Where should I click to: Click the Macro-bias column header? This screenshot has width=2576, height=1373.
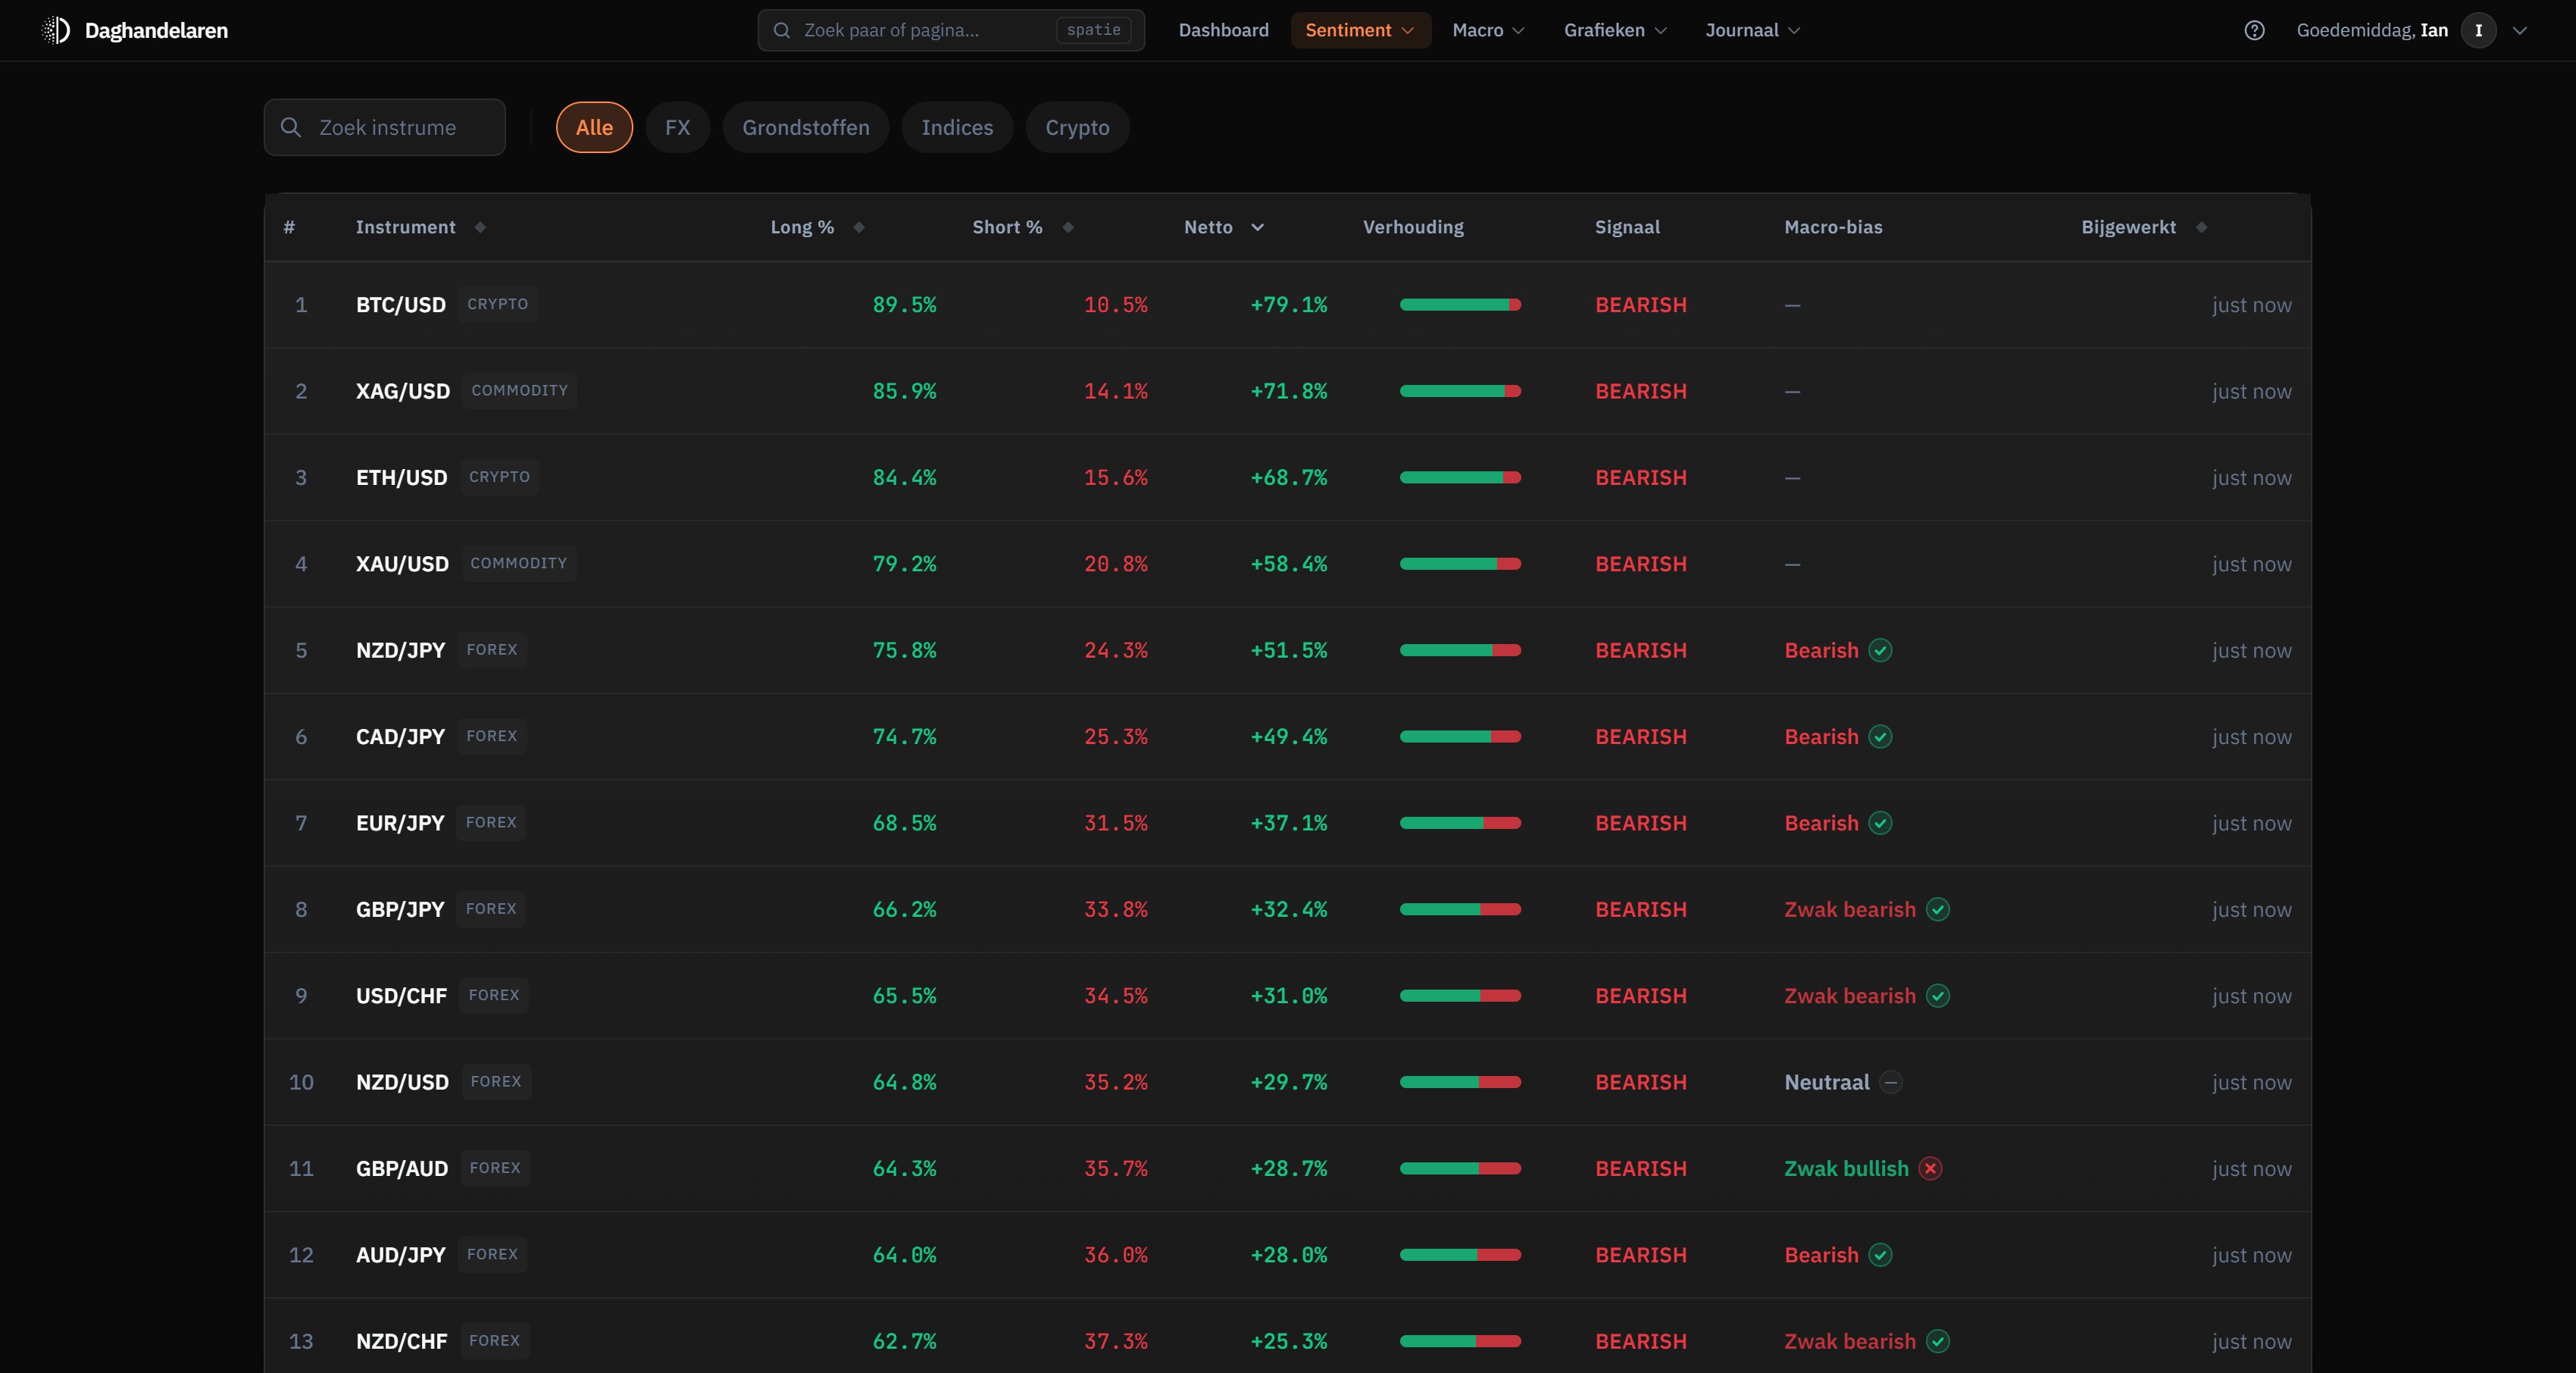[1833, 227]
